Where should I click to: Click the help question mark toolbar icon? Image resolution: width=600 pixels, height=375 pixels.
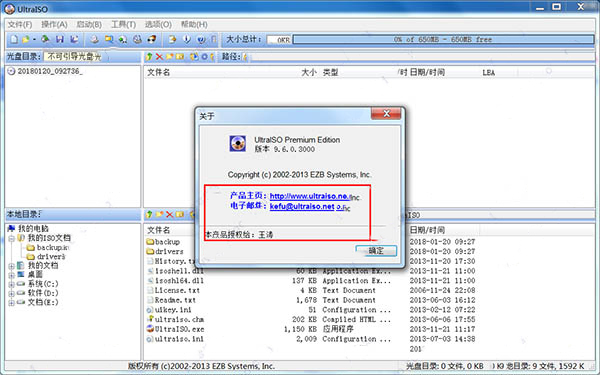(201, 39)
